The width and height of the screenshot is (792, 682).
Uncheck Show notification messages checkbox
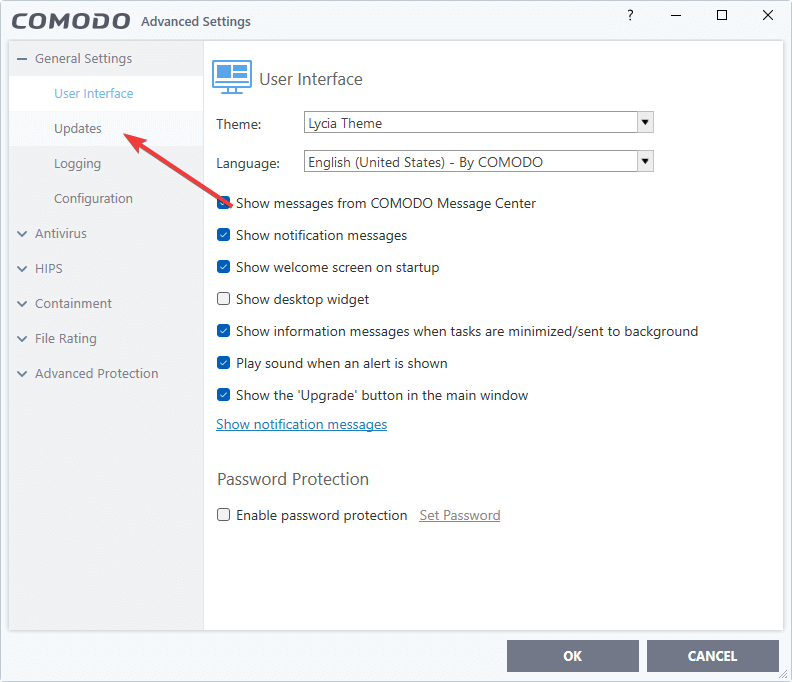(223, 235)
